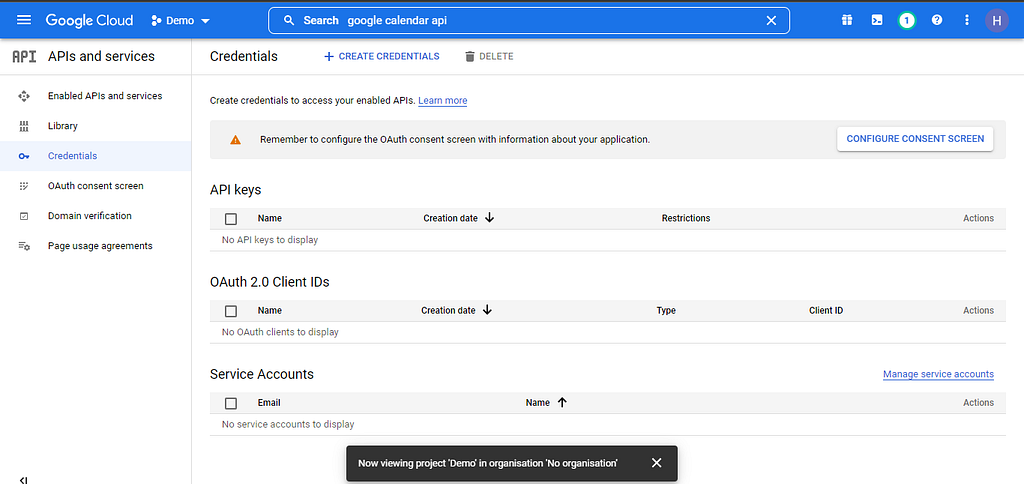Click the Page usage agreements icon
Screen dimensions: 1024x484
(x=24, y=246)
